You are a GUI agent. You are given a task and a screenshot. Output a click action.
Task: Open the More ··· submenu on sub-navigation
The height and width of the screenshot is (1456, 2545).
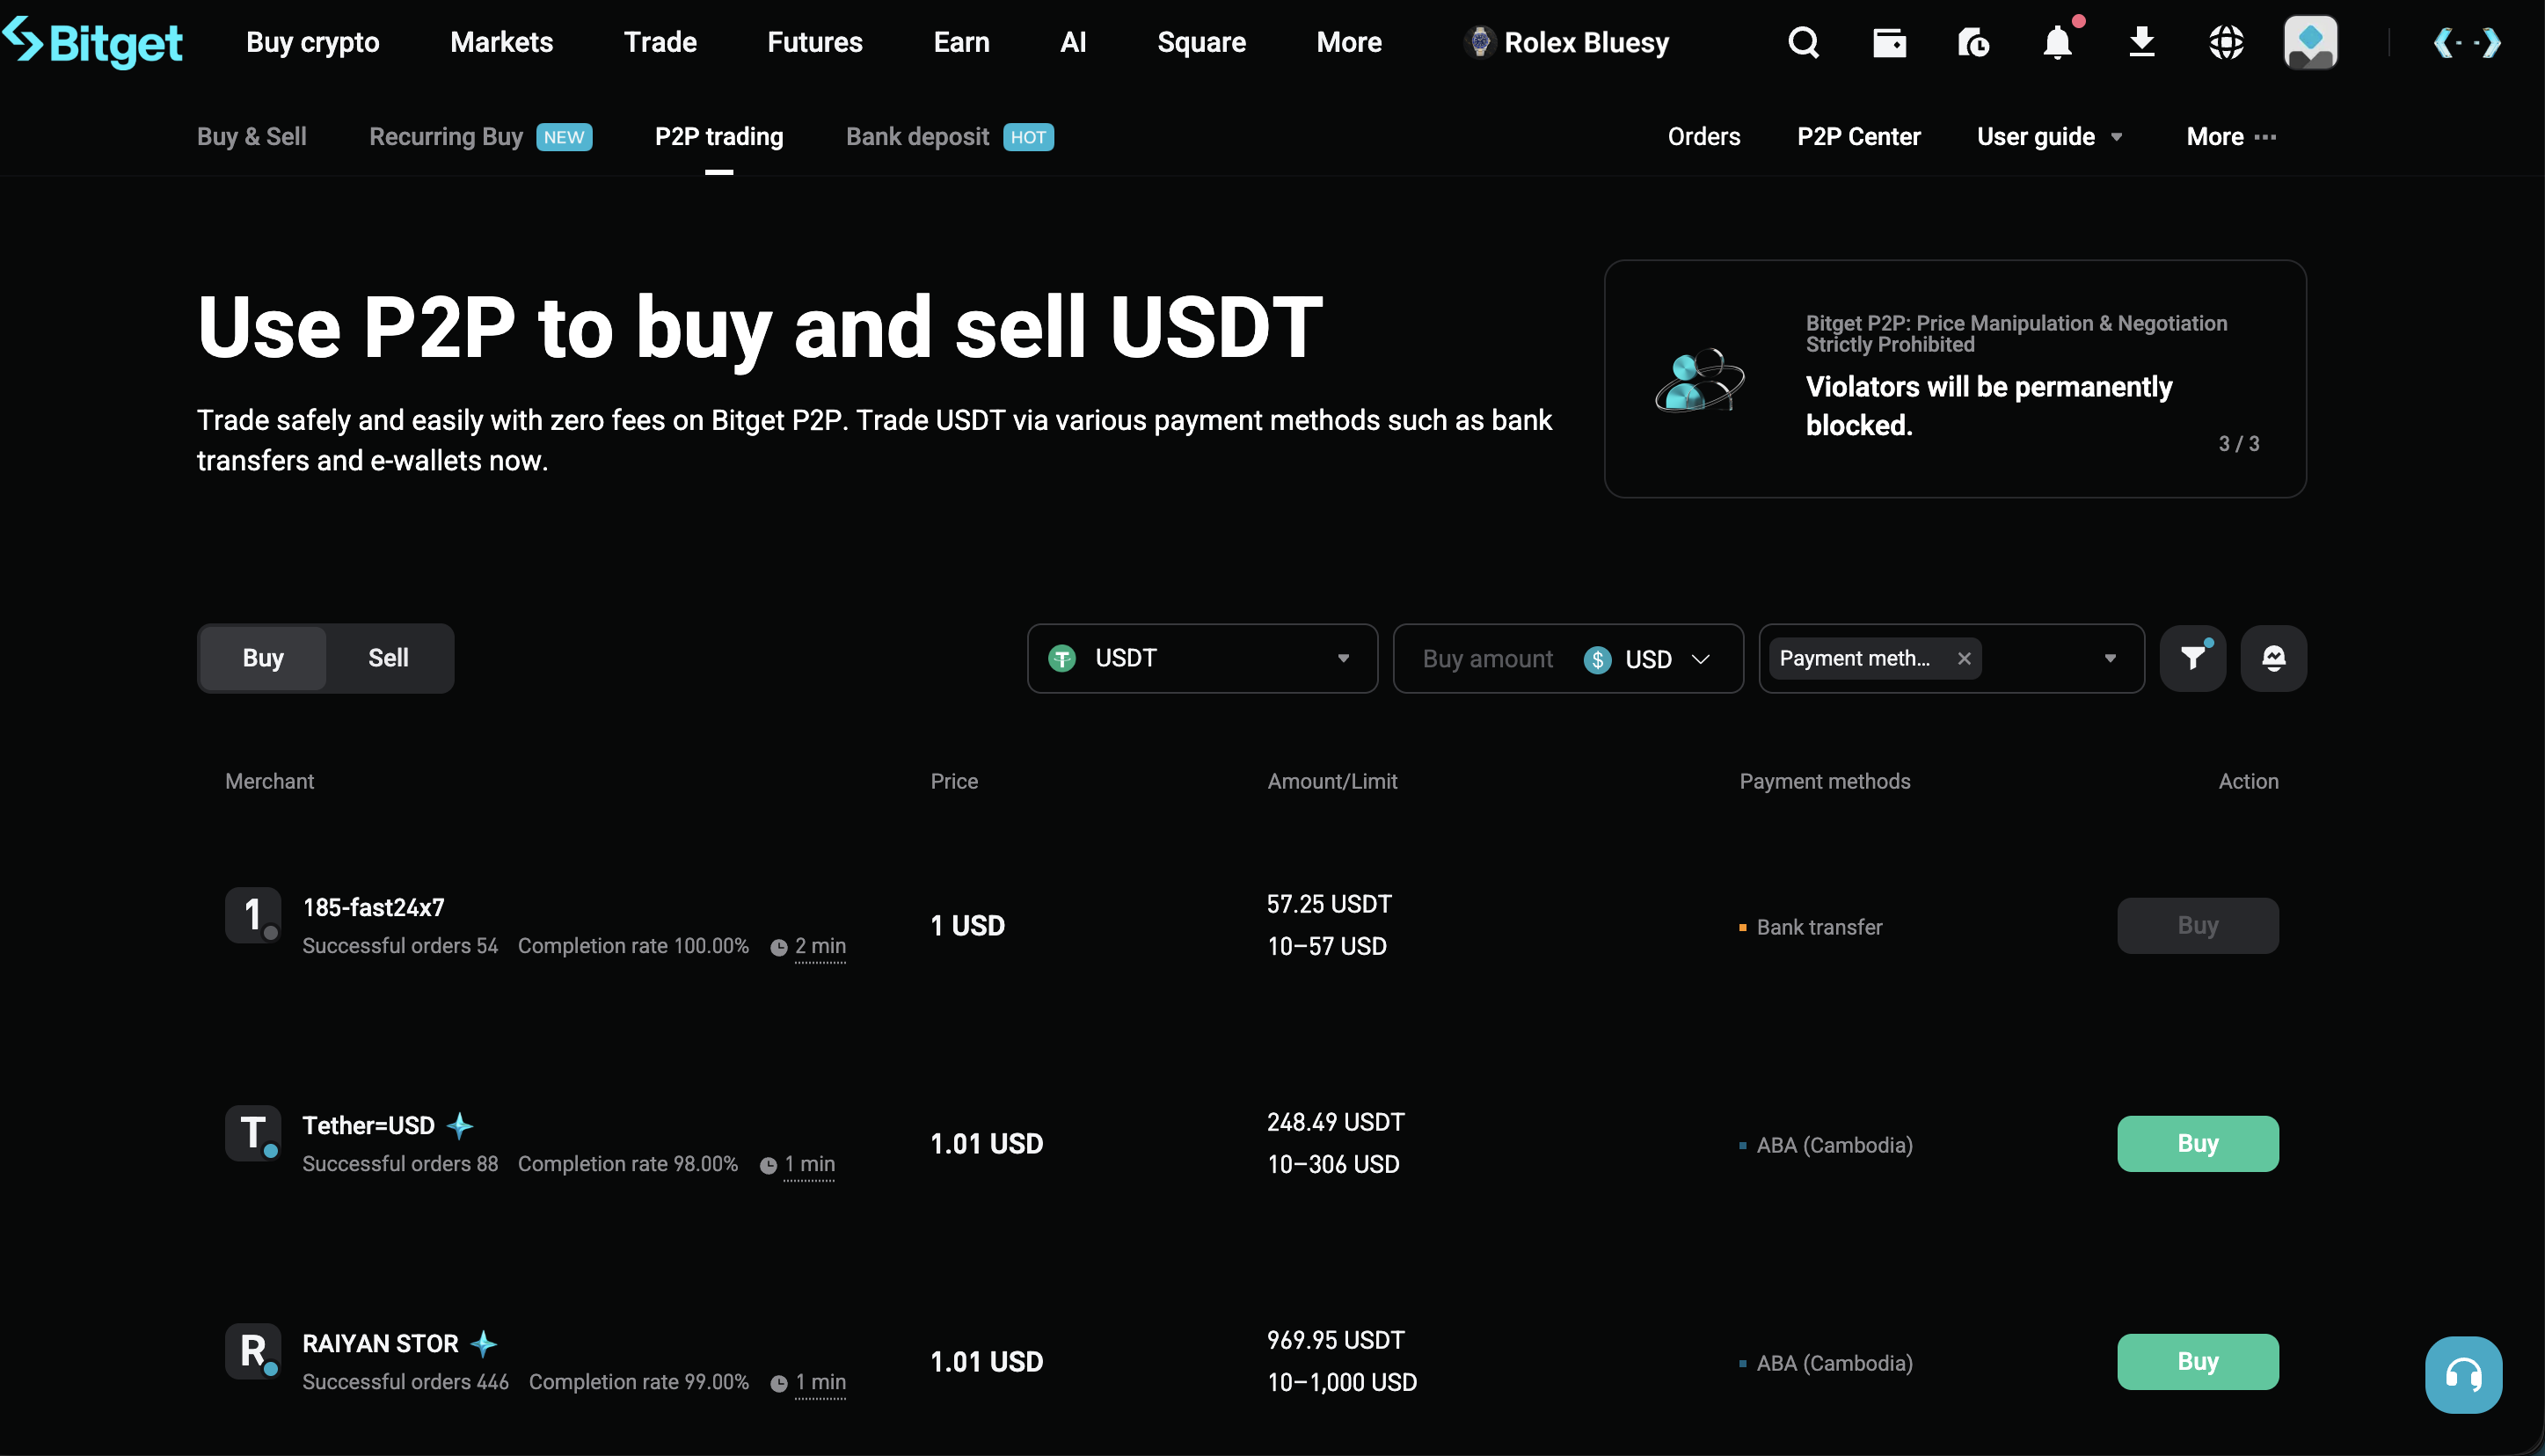click(x=2231, y=137)
